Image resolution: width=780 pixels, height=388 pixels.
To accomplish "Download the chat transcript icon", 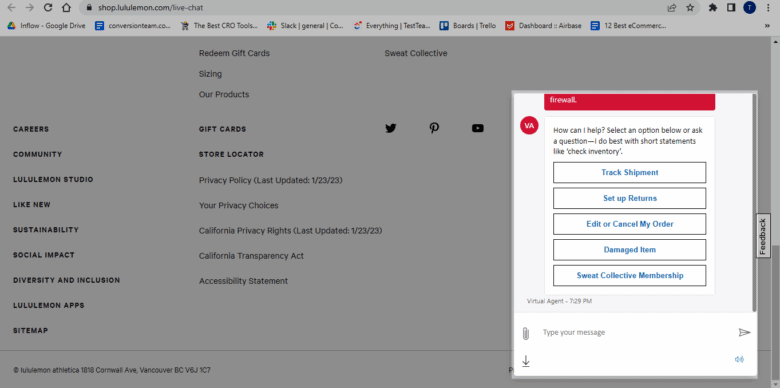I will point(526,361).
